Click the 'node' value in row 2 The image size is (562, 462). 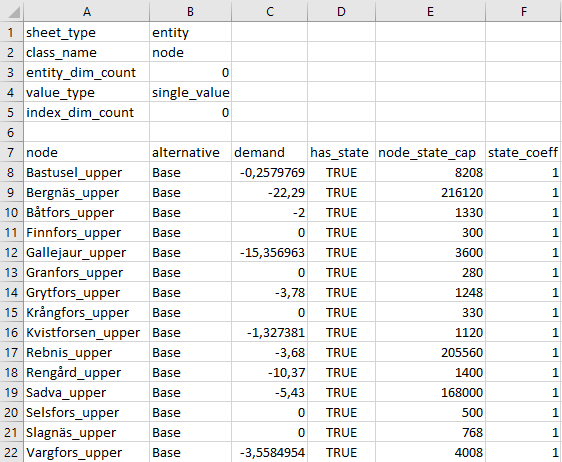tap(190, 53)
